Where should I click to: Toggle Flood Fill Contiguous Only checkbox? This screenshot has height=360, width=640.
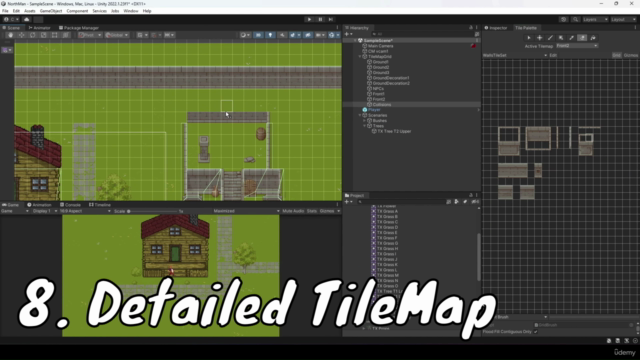click(536, 332)
